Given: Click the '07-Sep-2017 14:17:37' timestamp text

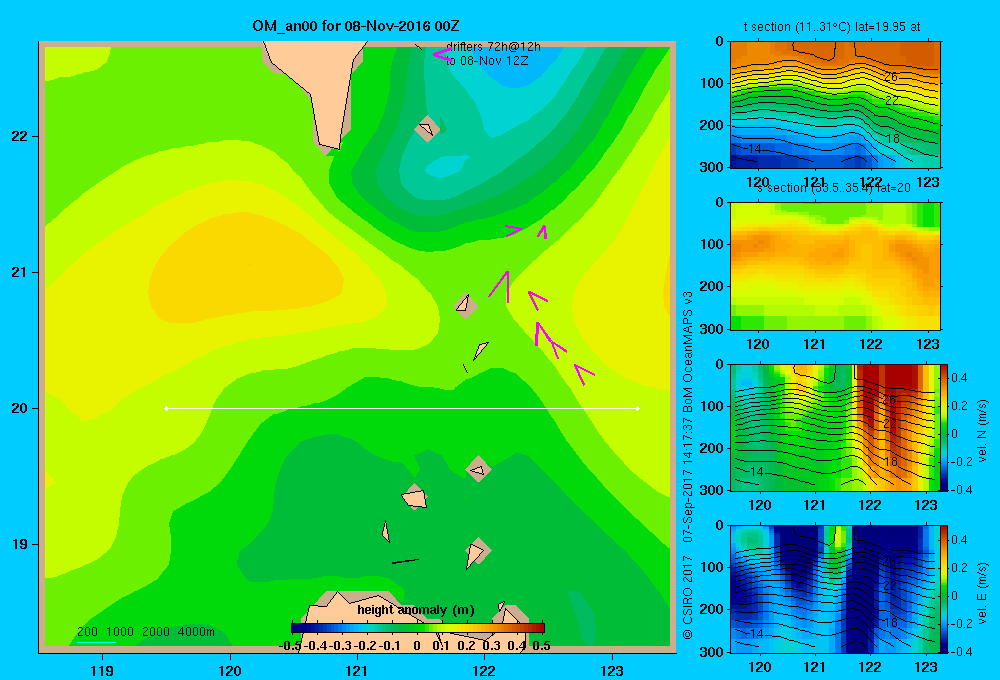Looking at the screenshot, I should coord(688,480).
